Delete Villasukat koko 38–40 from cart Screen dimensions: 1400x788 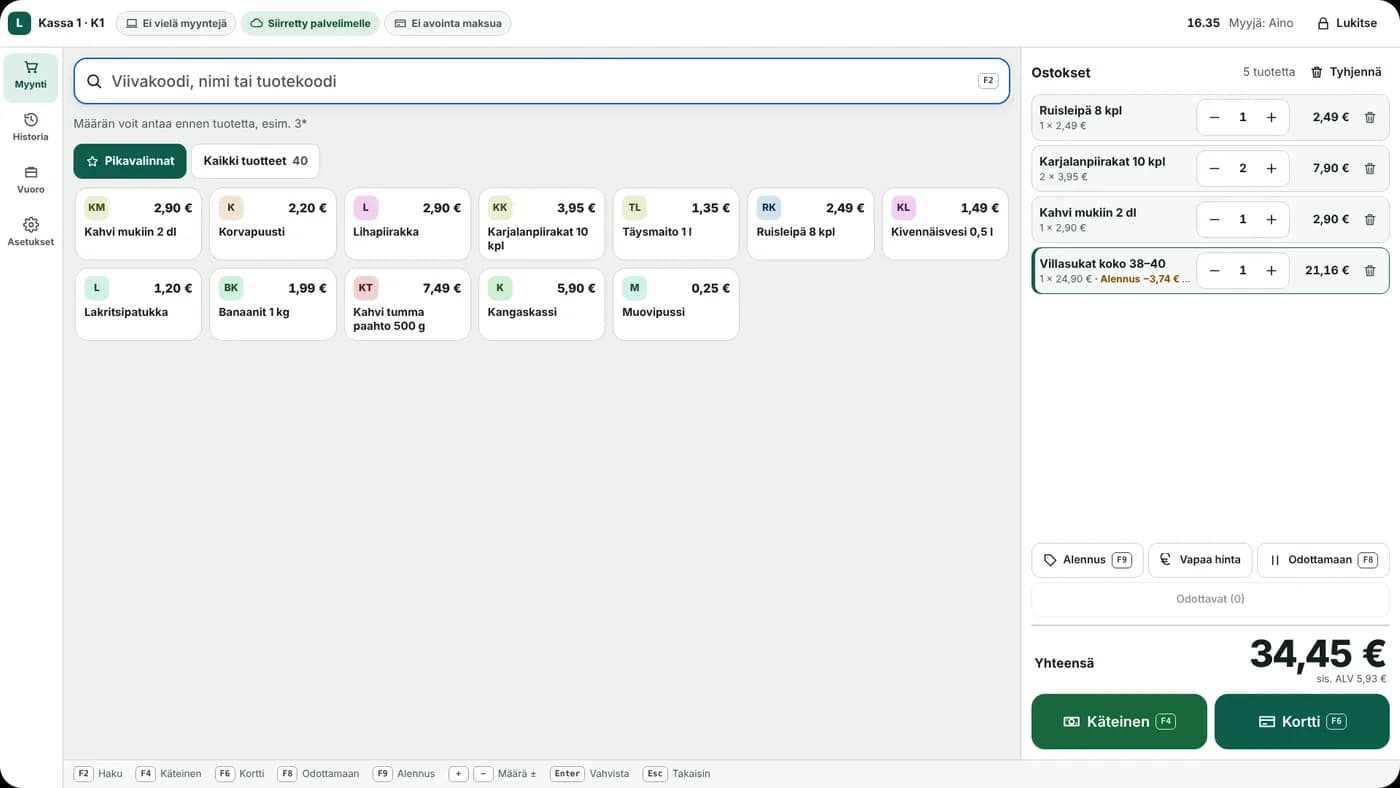[1370, 270]
